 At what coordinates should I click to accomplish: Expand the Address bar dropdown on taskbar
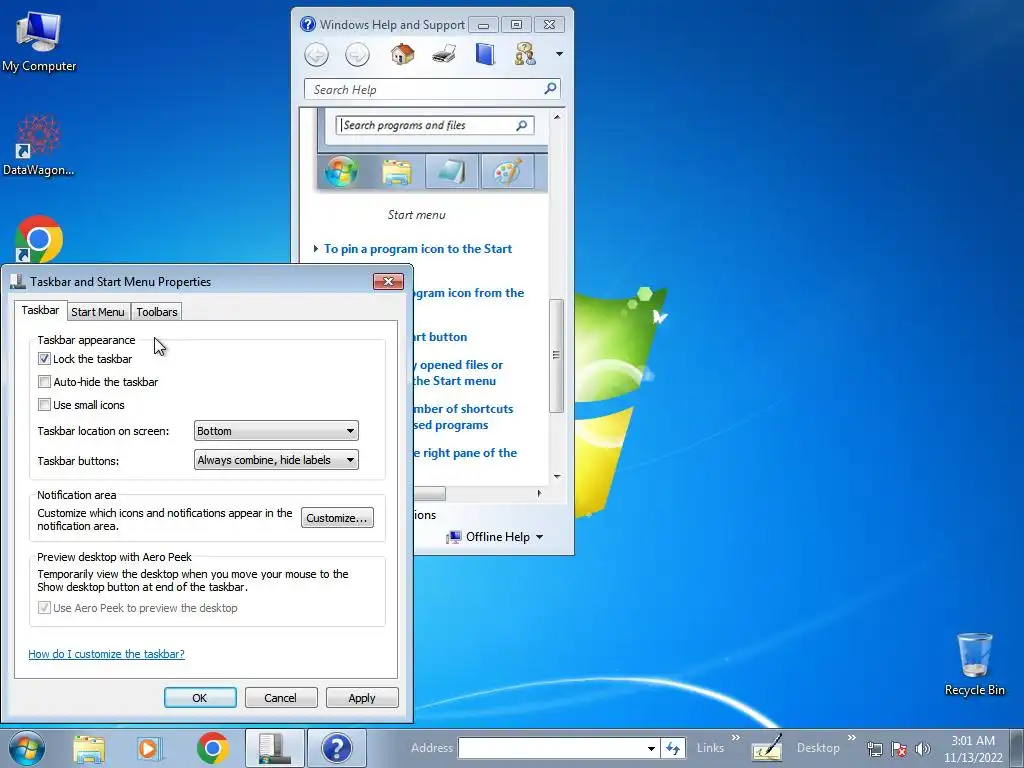(x=651, y=748)
